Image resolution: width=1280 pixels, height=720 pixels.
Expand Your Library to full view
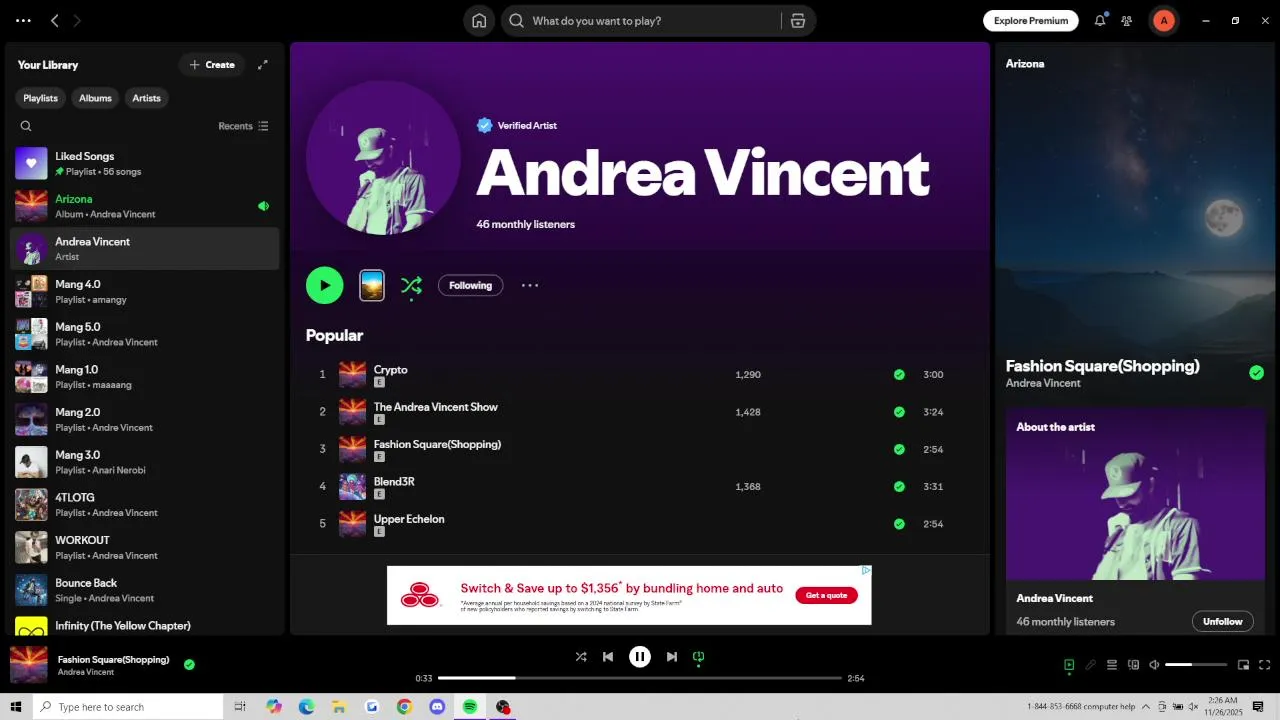pyautogui.click(x=263, y=65)
